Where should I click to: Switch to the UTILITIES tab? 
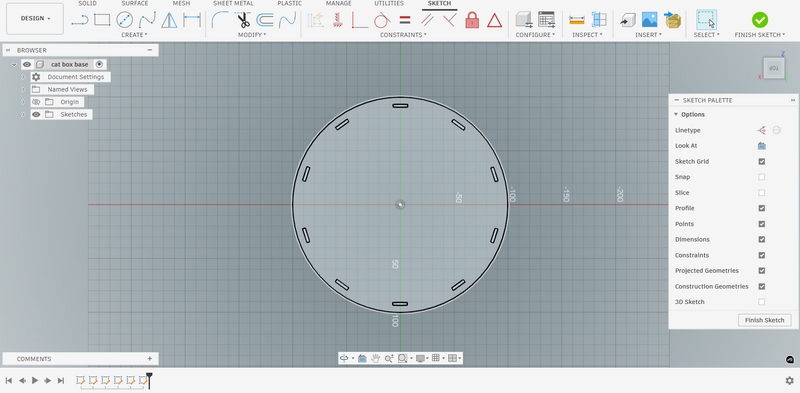(x=389, y=4)
